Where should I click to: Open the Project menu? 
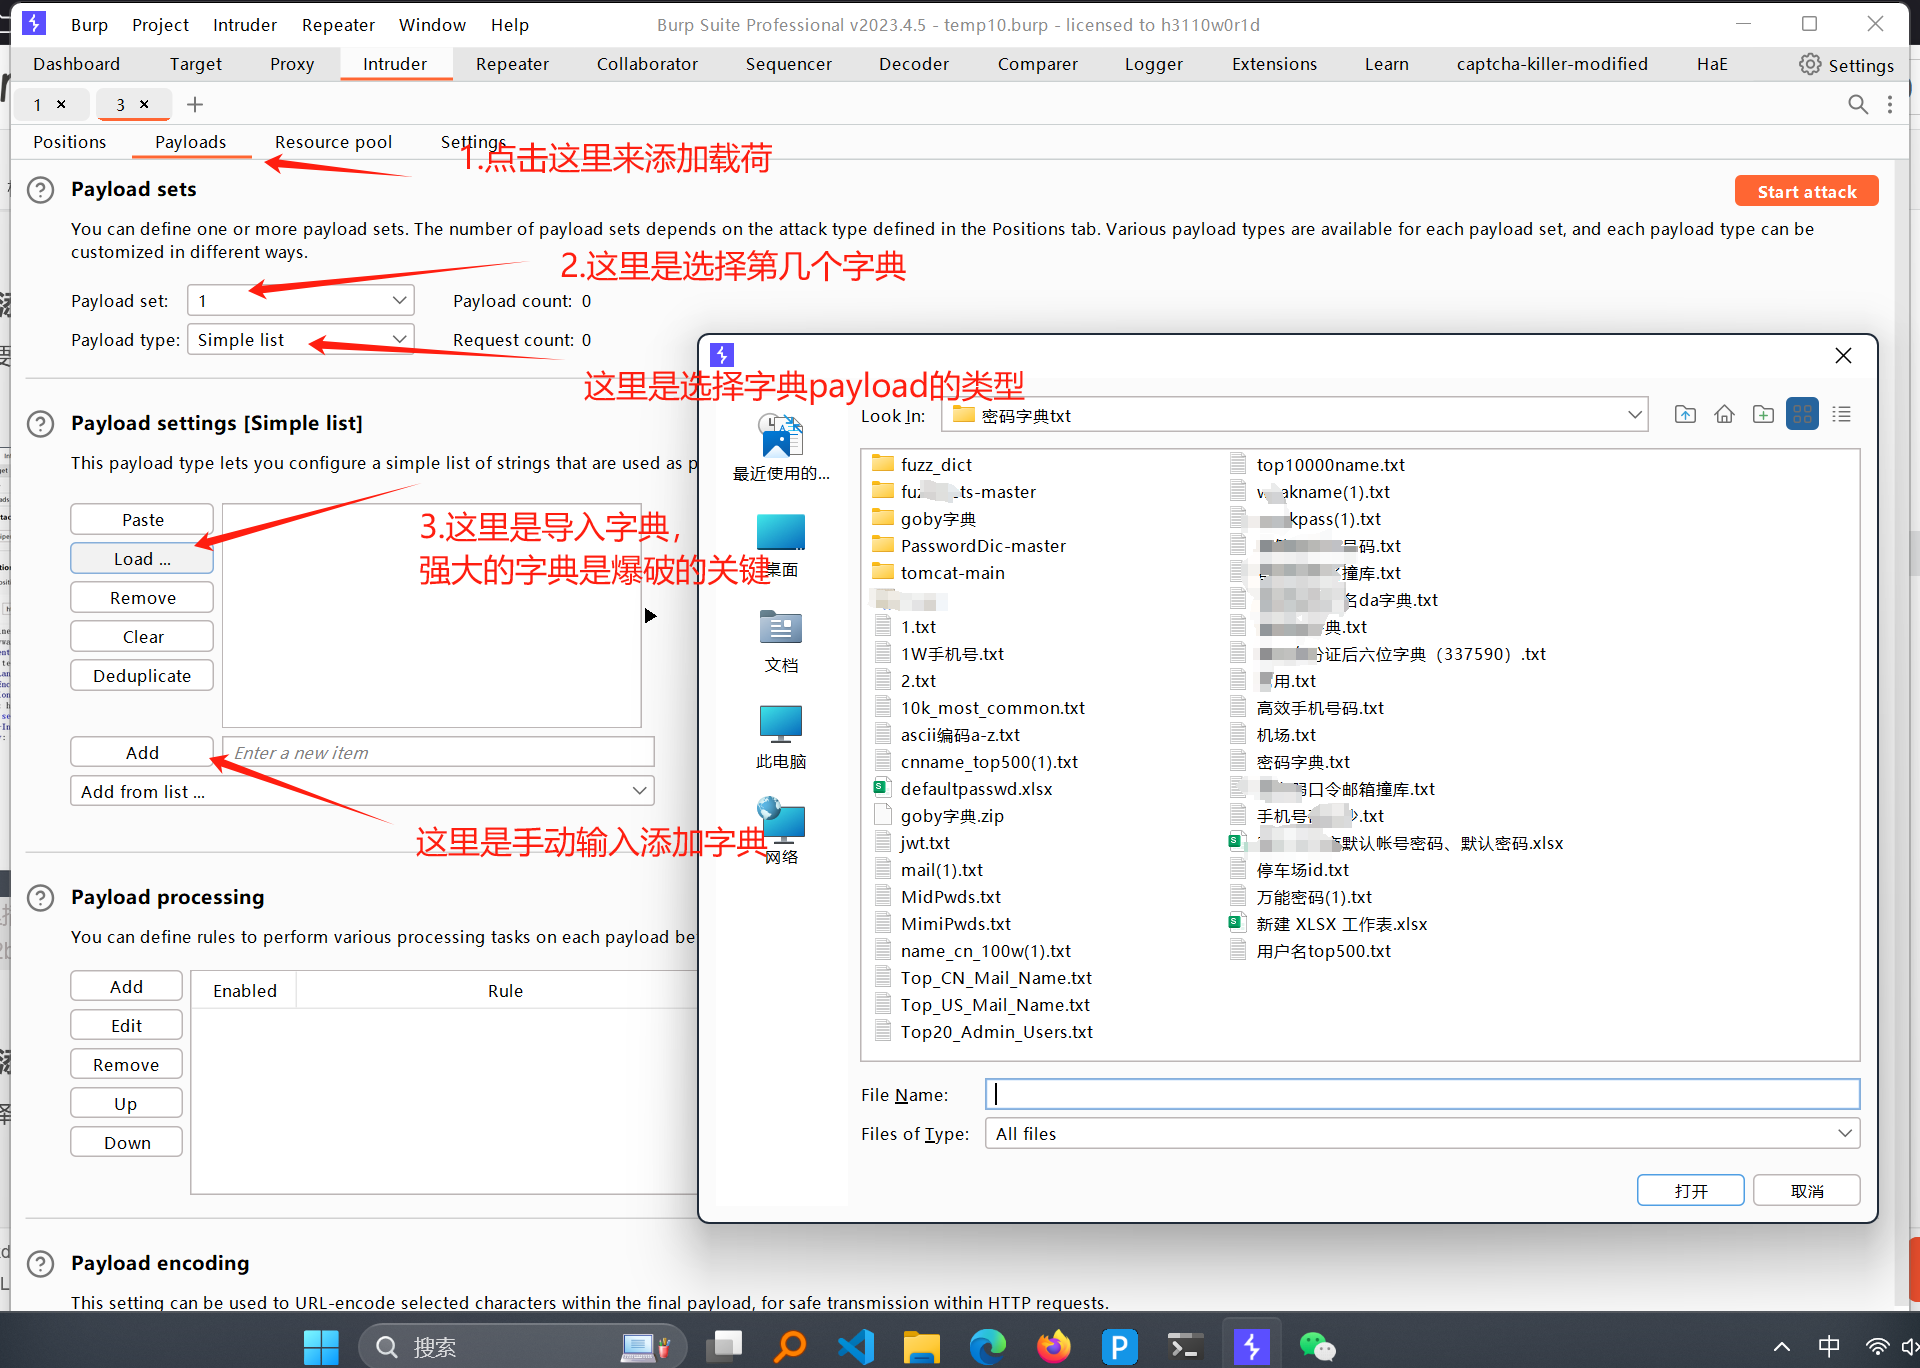160,25
